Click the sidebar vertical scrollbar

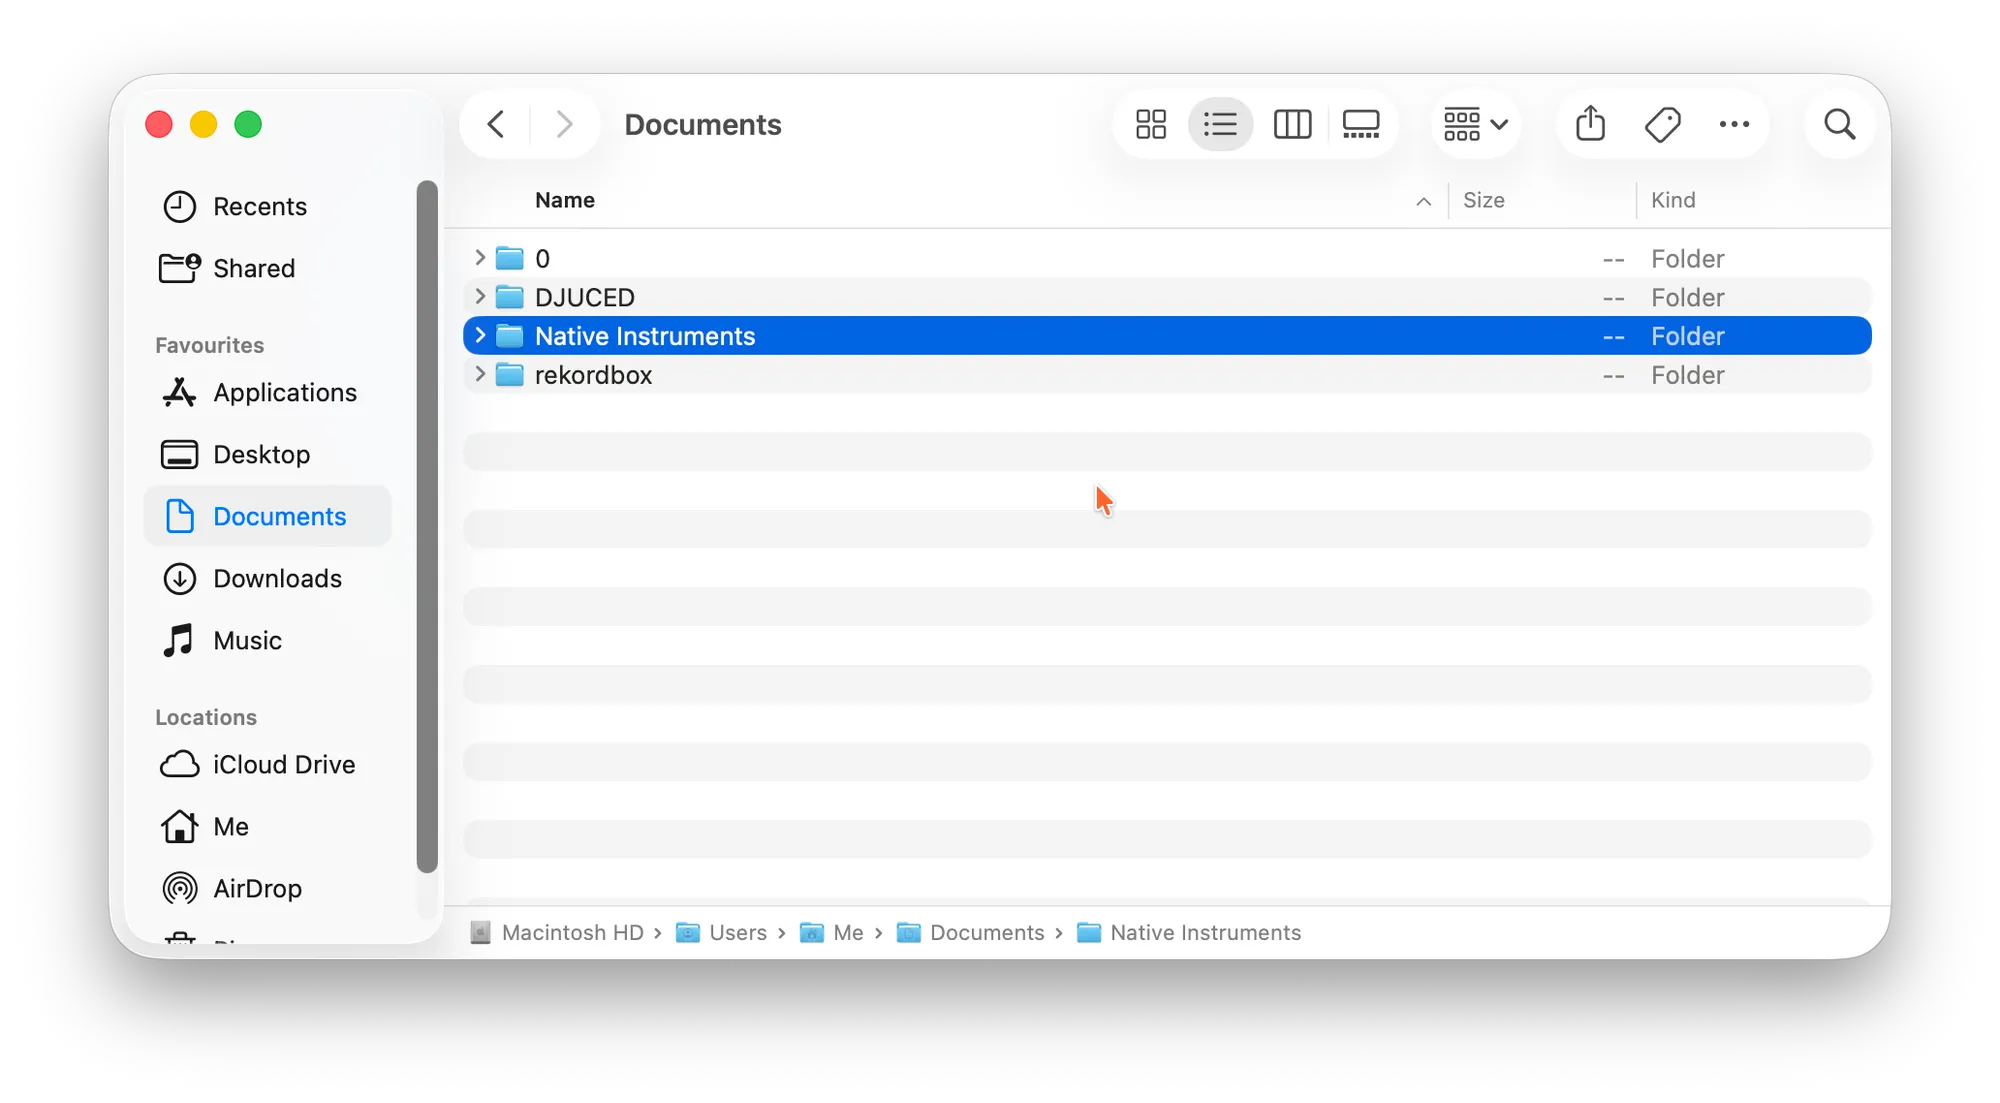tap(427, 527)
